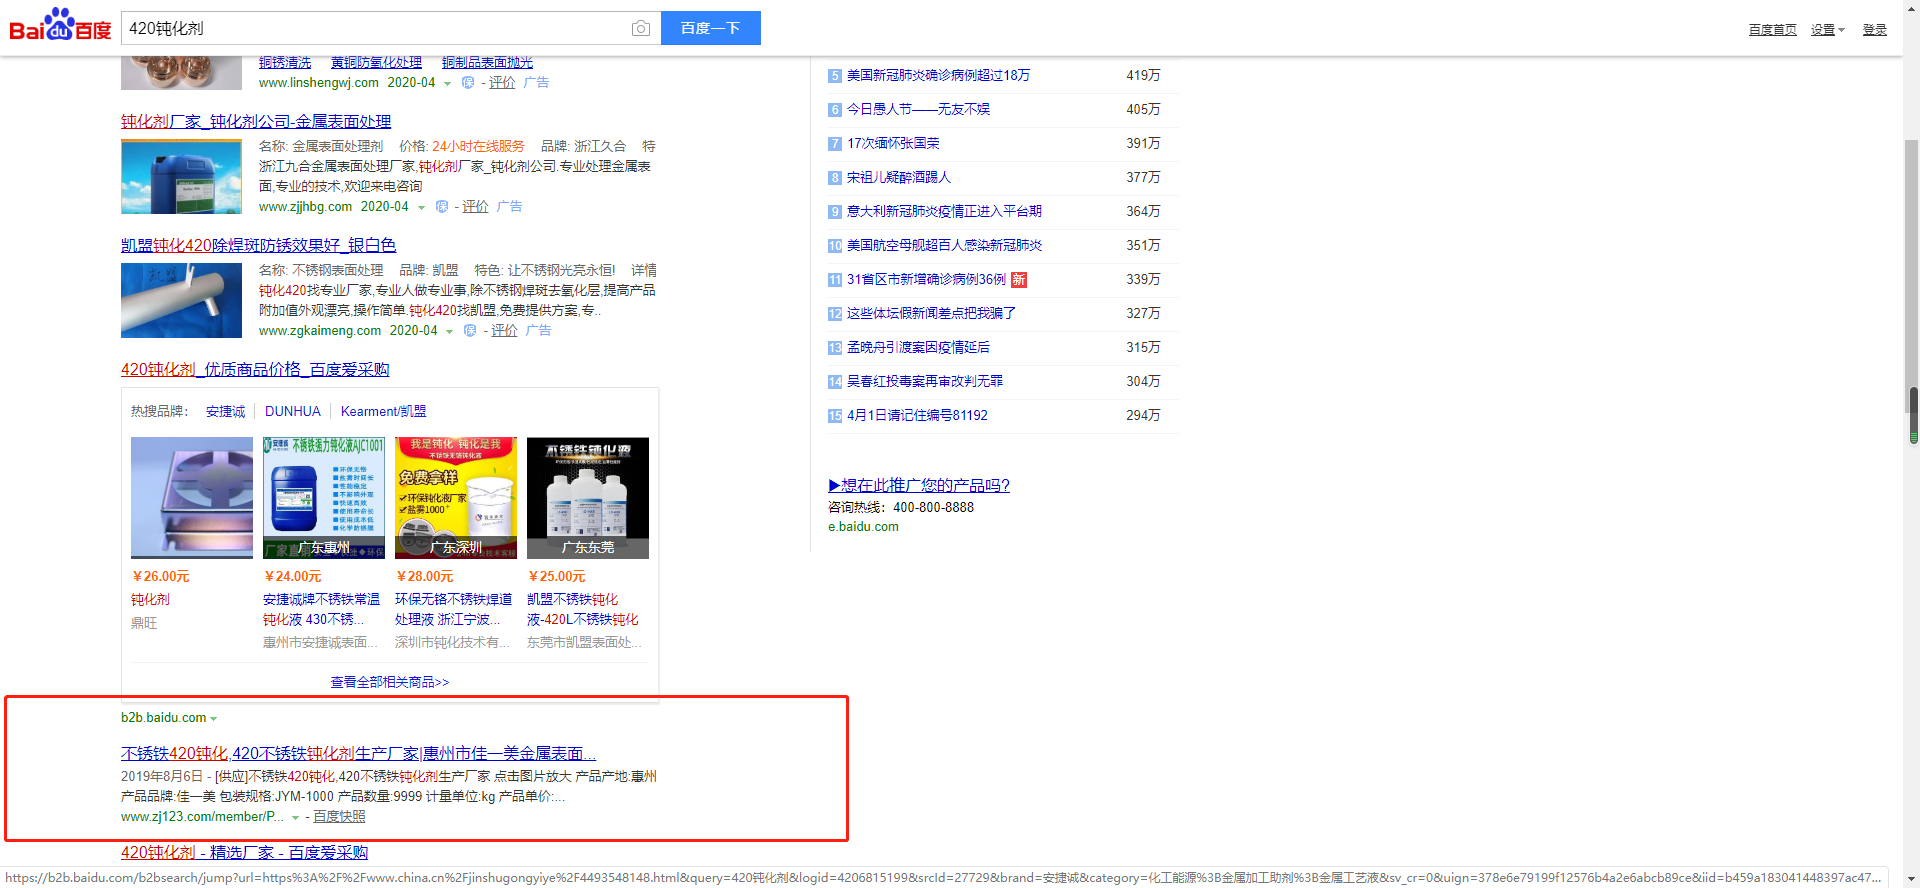Click scrollbar down arrow at bottom right
This screenshot has height=888, width=1920.
pyautogui.click(x=1913, y=878)
